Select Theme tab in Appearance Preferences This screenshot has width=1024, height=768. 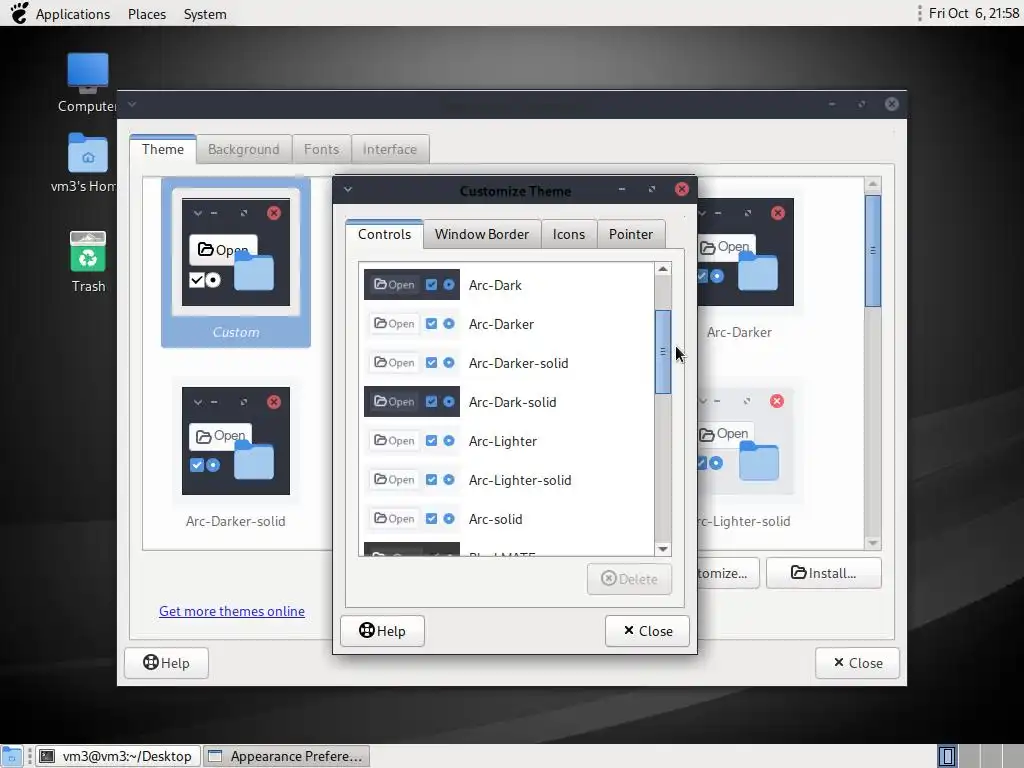(163, 149)
